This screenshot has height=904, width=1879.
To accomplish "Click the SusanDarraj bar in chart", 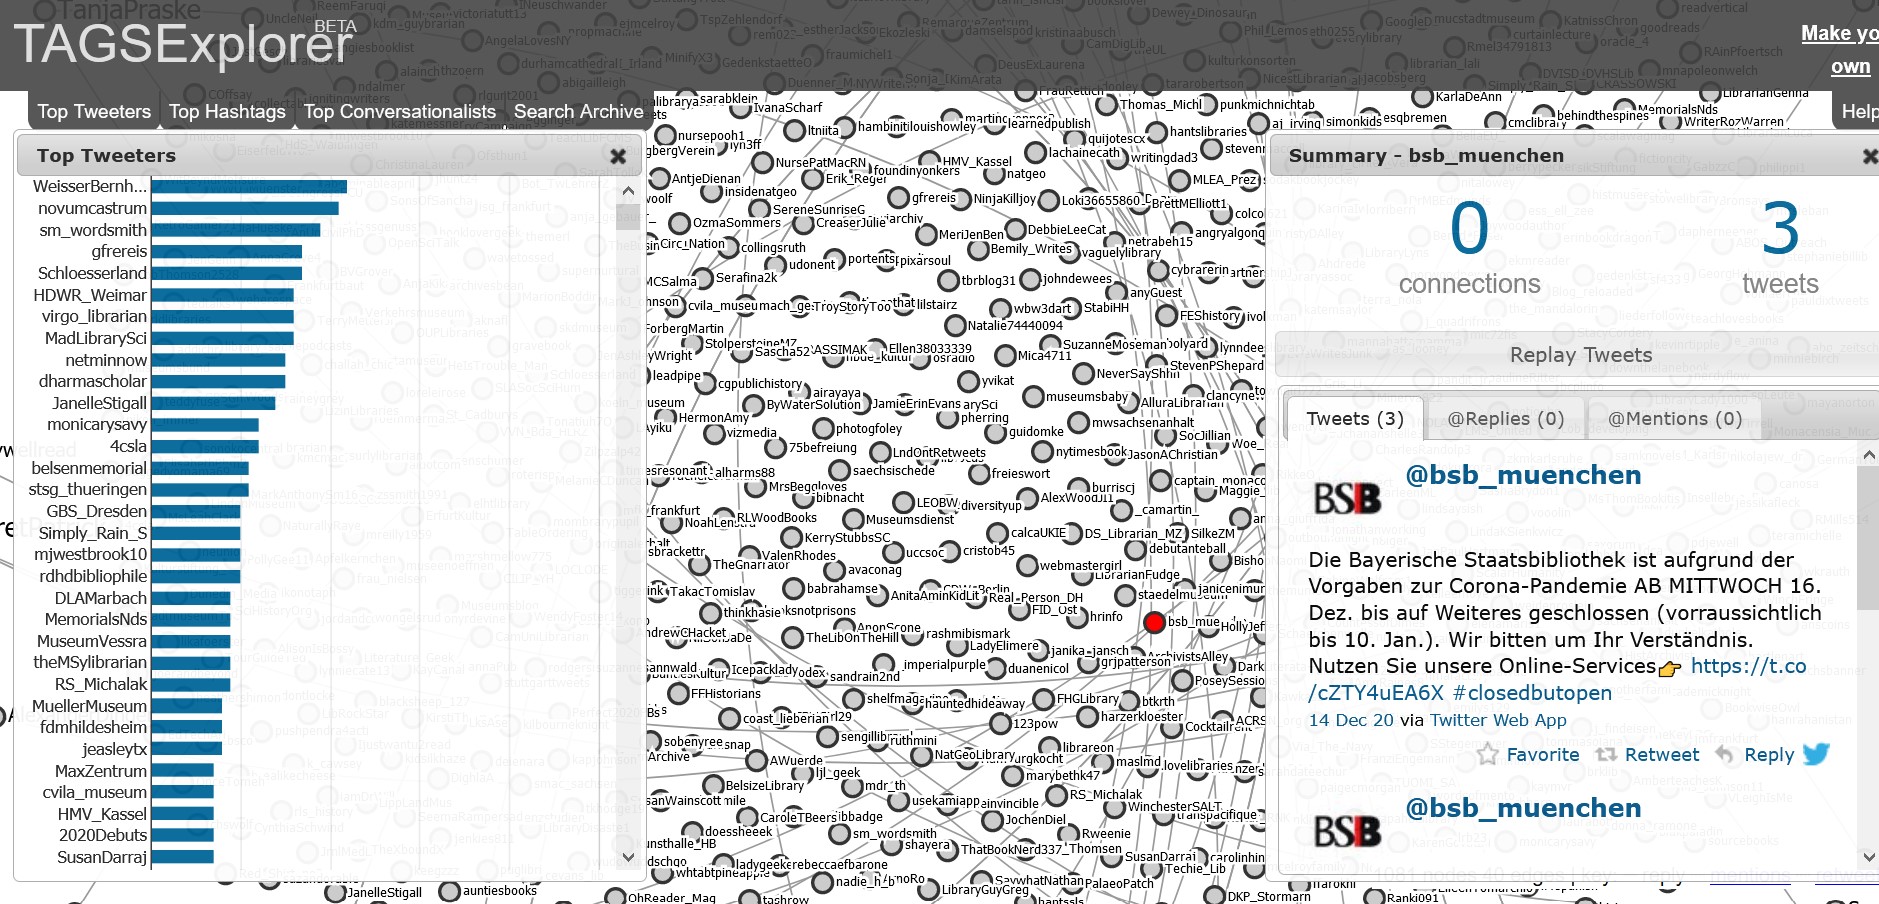I will pyautogui.click(x=182, y=857).
